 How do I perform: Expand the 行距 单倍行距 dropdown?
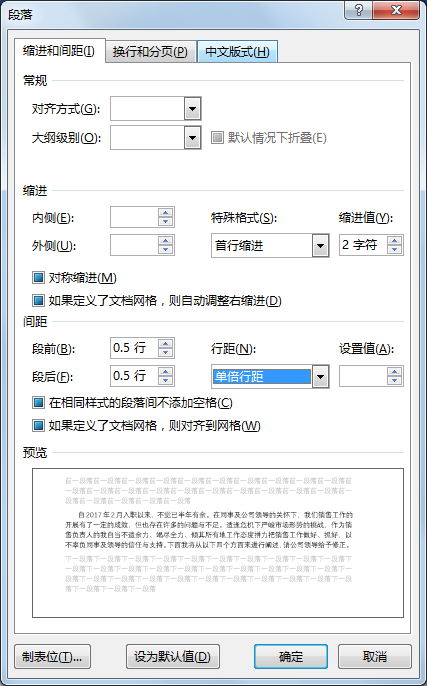[x=320, y=377]
